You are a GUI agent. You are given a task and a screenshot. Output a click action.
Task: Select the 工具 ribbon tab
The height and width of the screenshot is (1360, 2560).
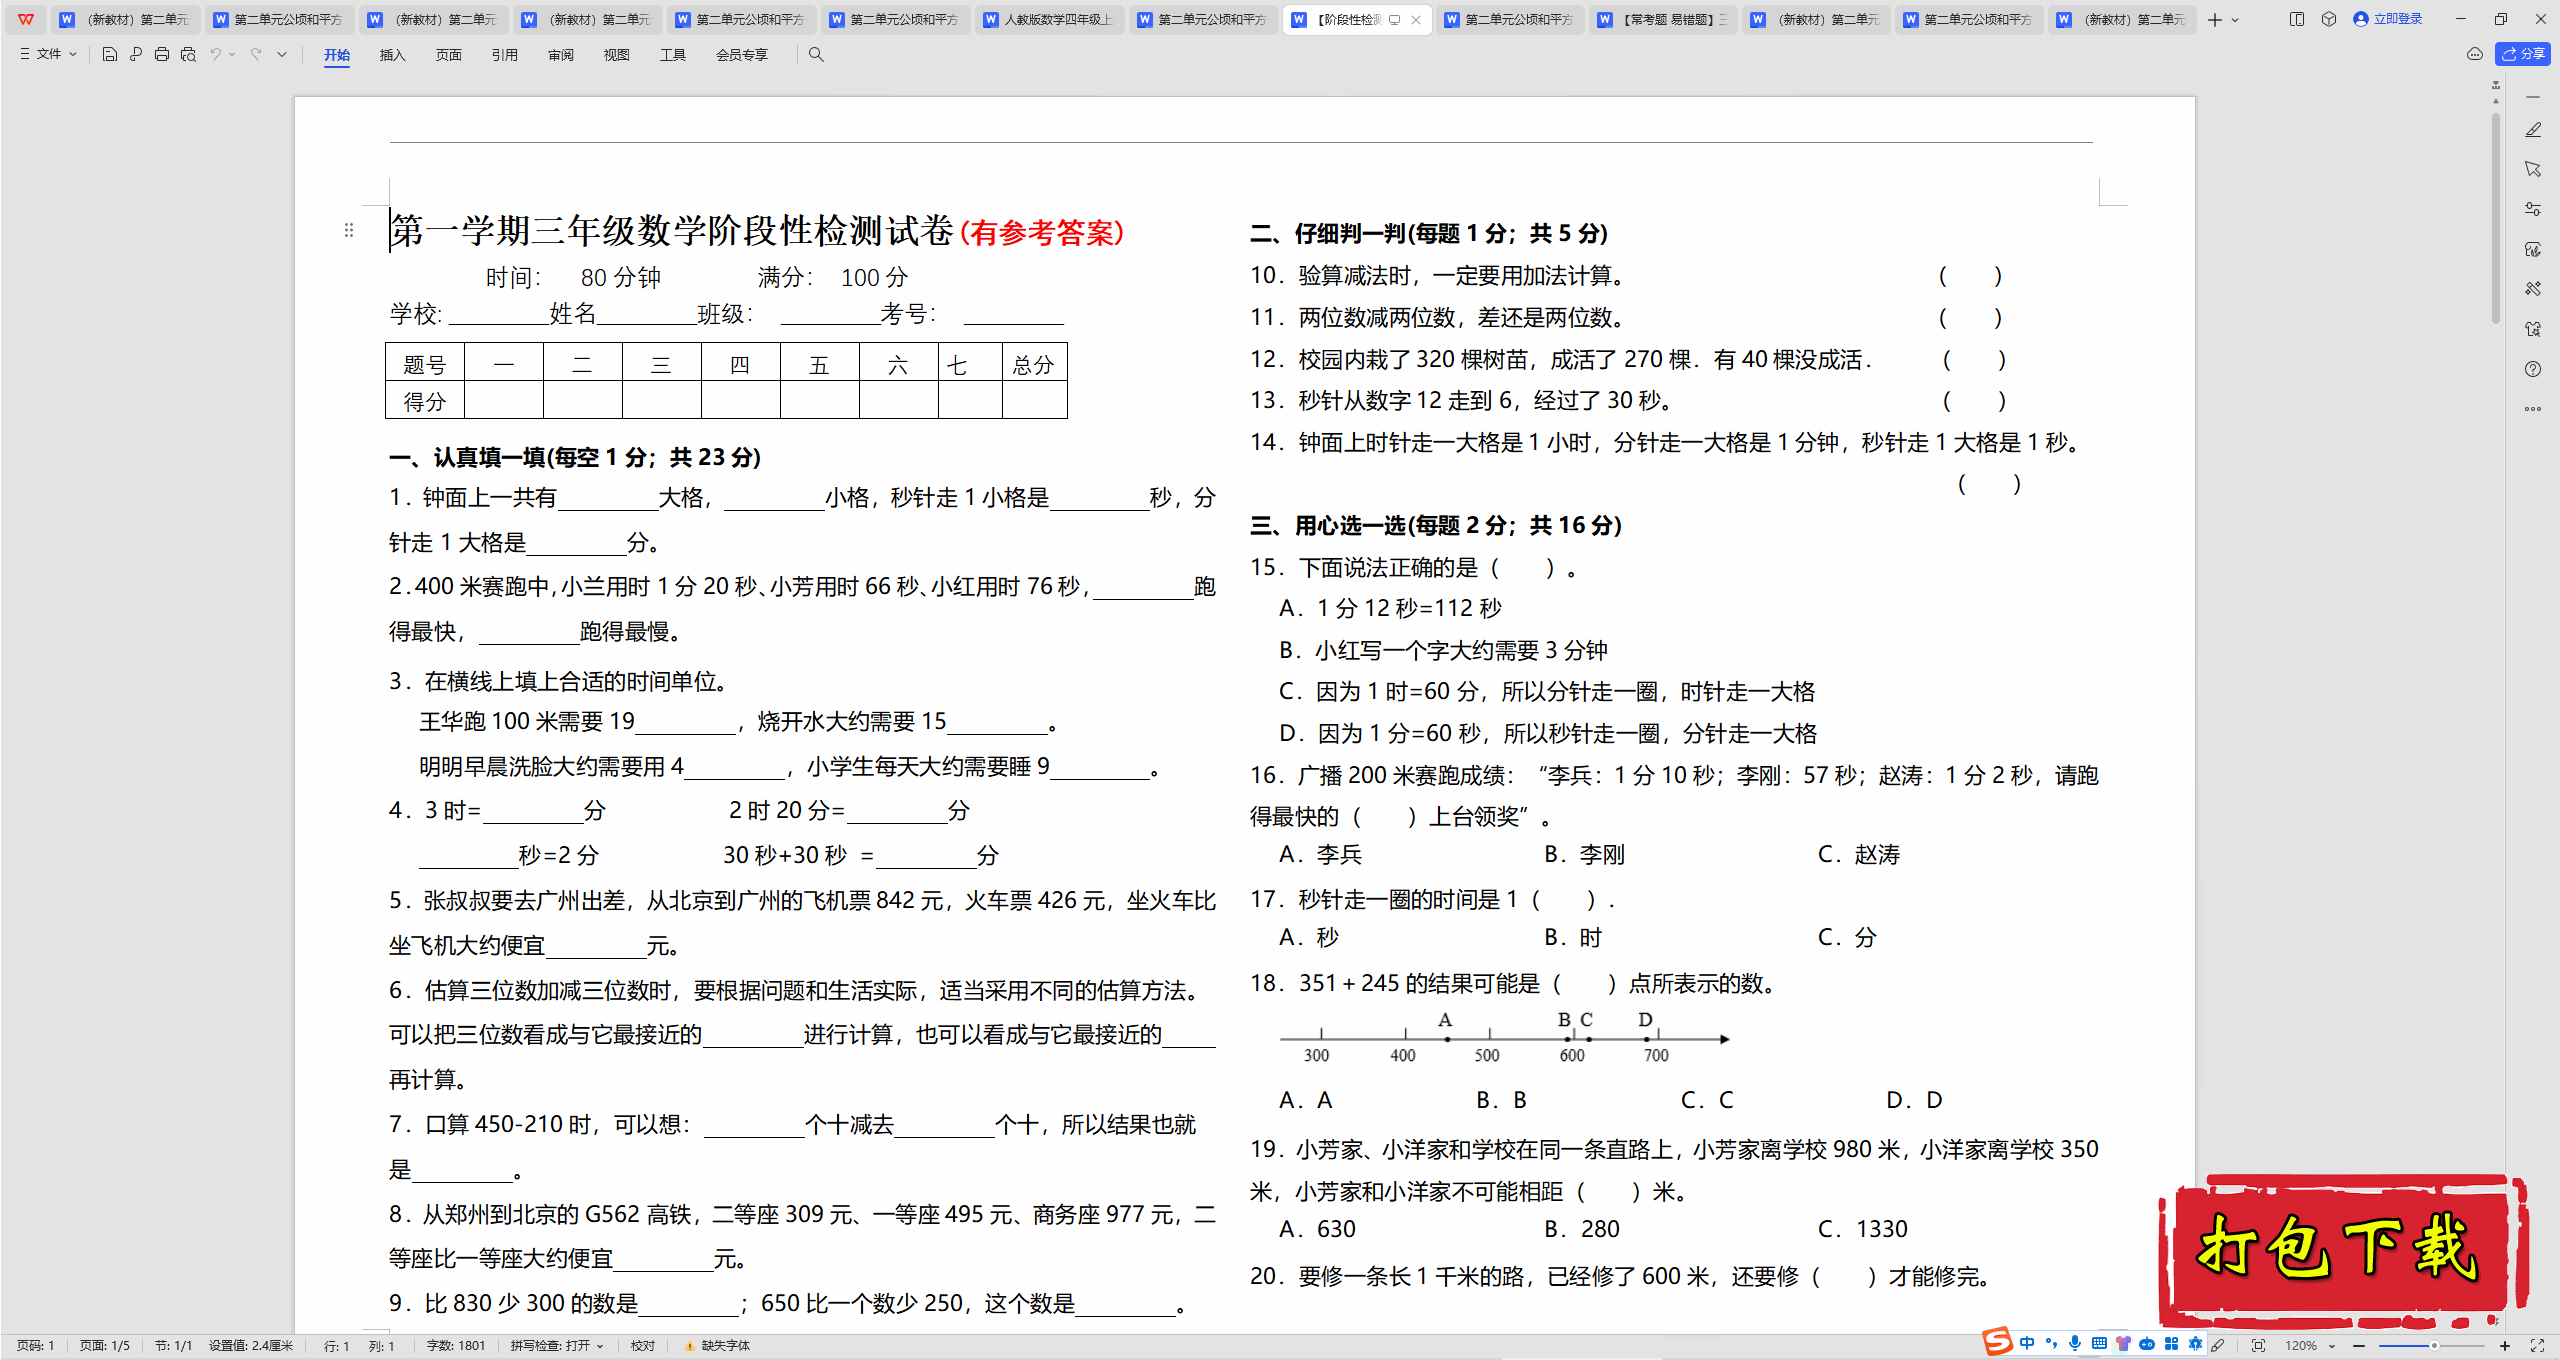pos(673,55)
